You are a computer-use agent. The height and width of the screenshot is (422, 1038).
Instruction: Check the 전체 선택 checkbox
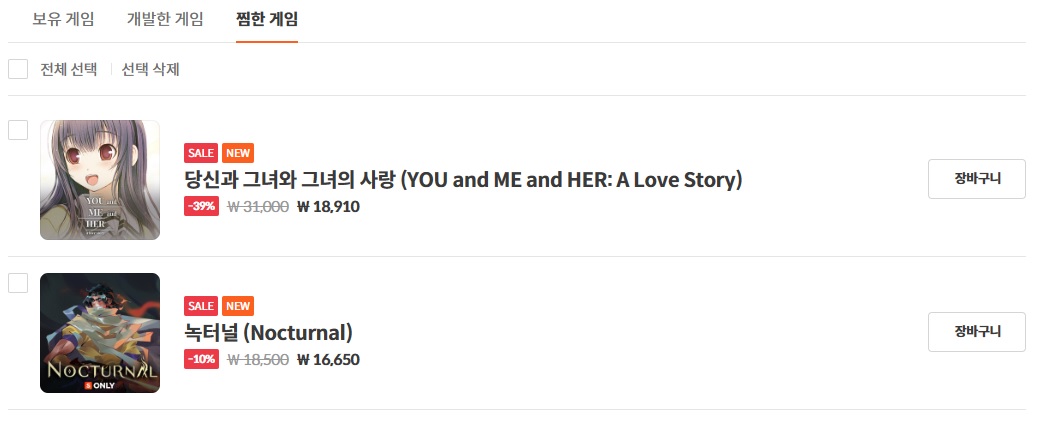point(18,69)
